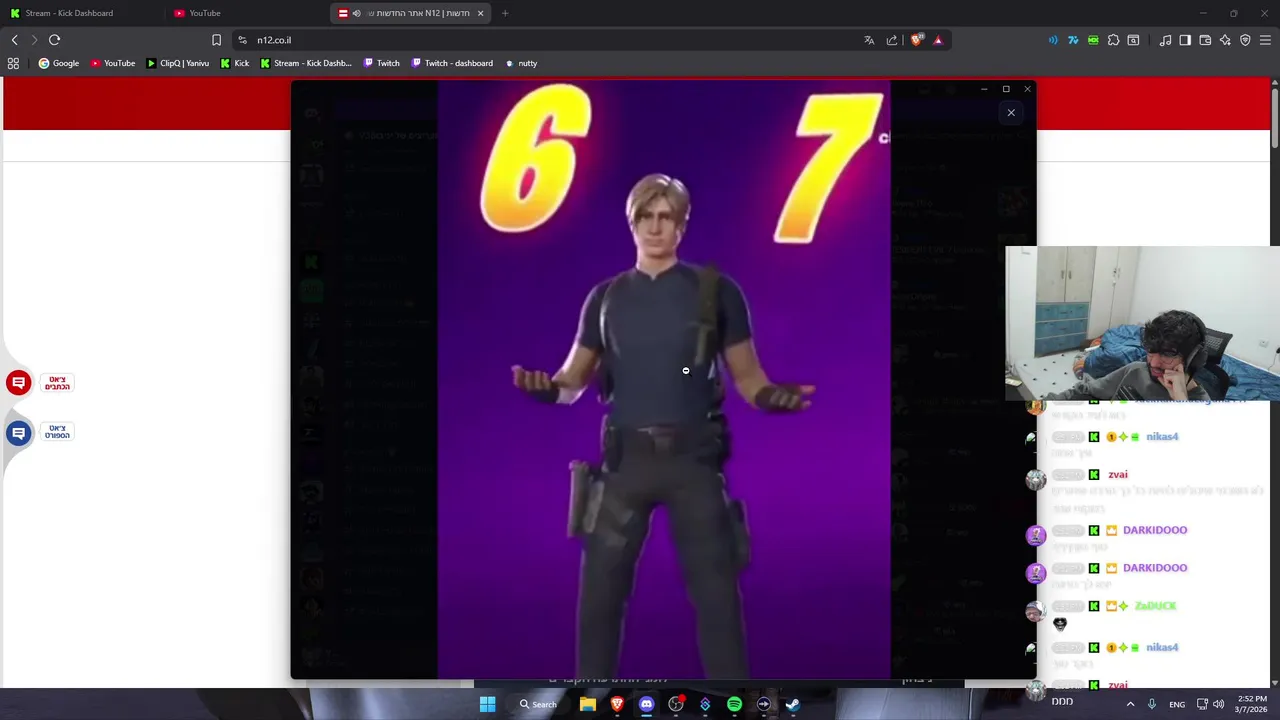Open site settings icon beside n12.co.il address

(242, 40)
